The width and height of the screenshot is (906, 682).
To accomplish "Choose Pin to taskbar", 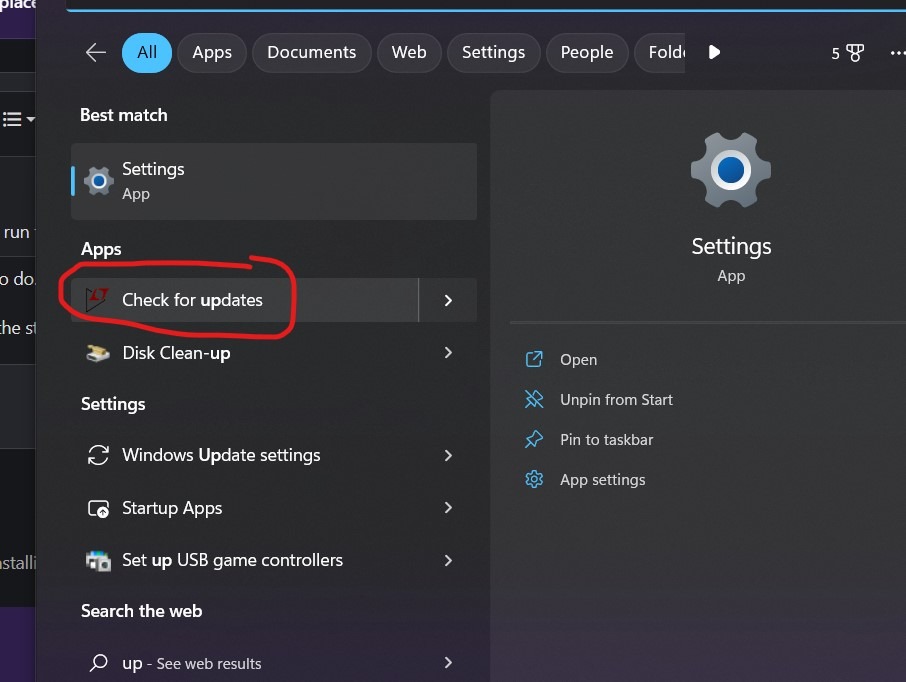I will 606,440.
